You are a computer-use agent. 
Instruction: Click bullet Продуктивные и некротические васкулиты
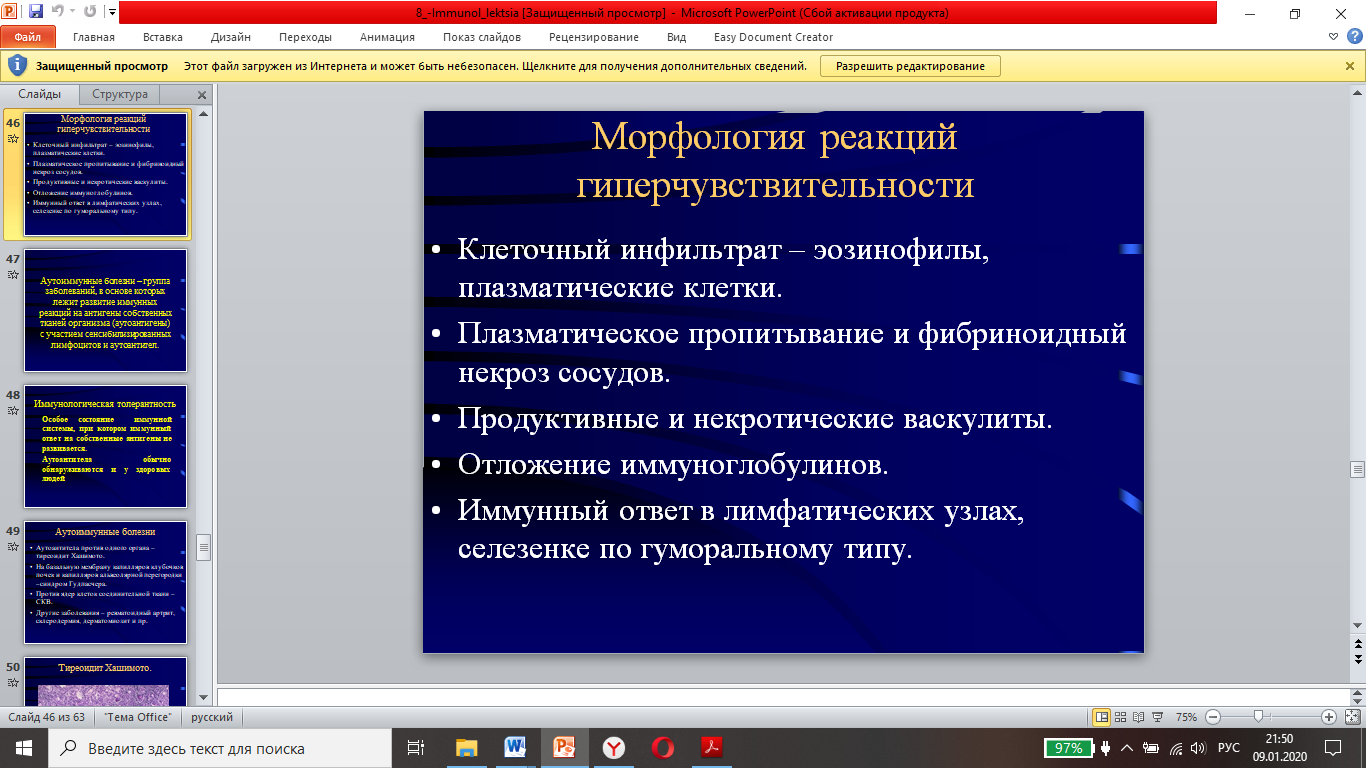[755, 419]
